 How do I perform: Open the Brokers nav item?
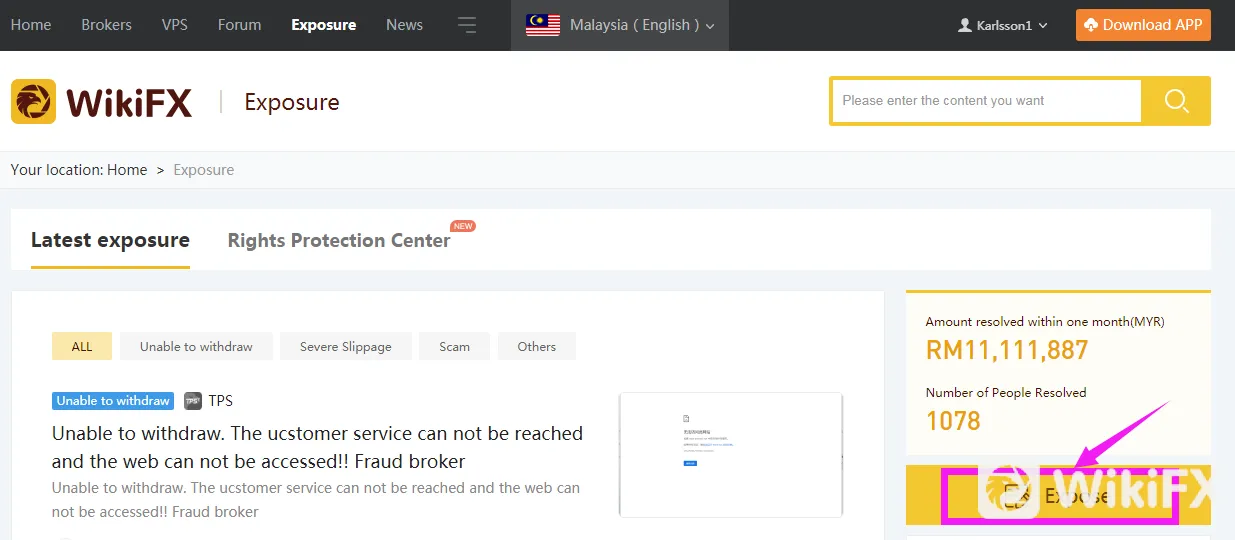107,25
